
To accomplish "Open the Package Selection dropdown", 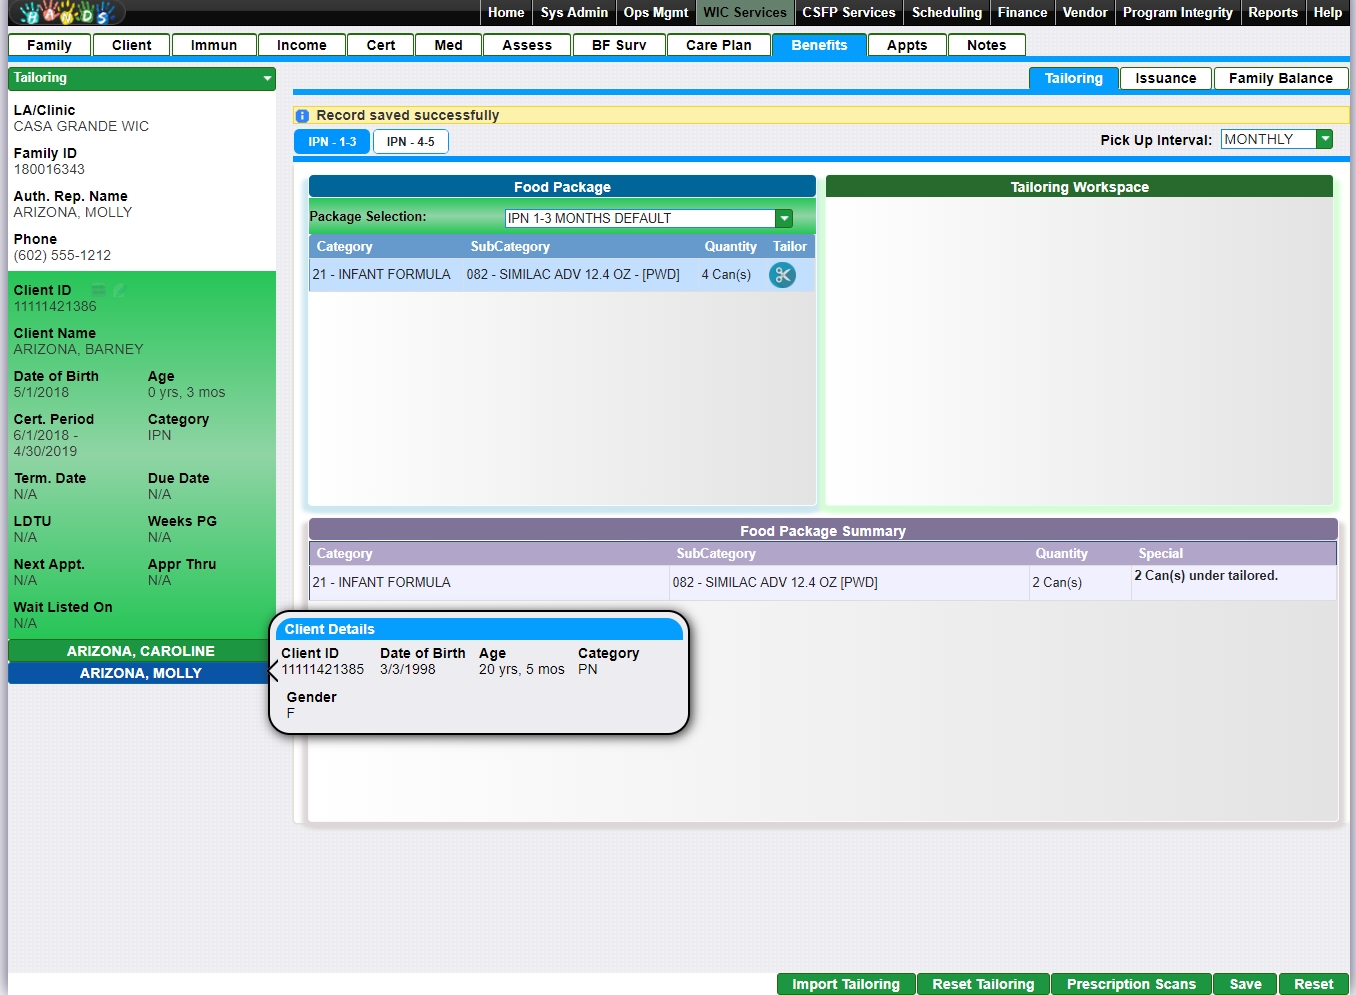I will [x=784, y=218].
